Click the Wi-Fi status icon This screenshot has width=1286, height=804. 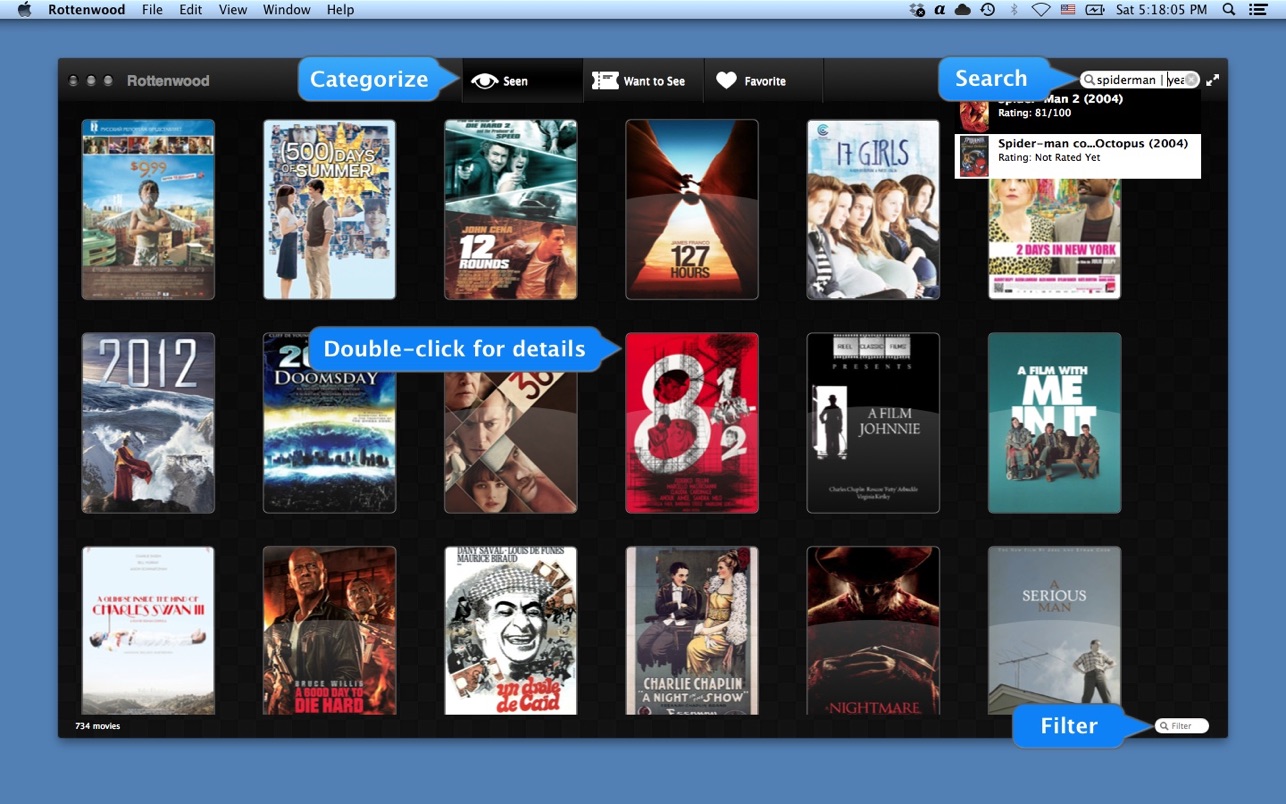pyautogui.click(x=1041, y=10)
